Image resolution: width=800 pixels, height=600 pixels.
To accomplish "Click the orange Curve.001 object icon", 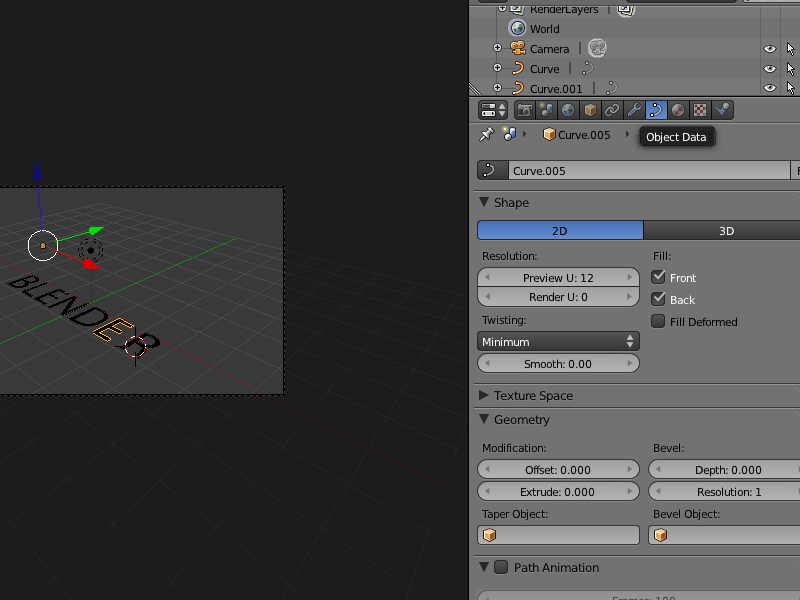I will tap(517, 88).
